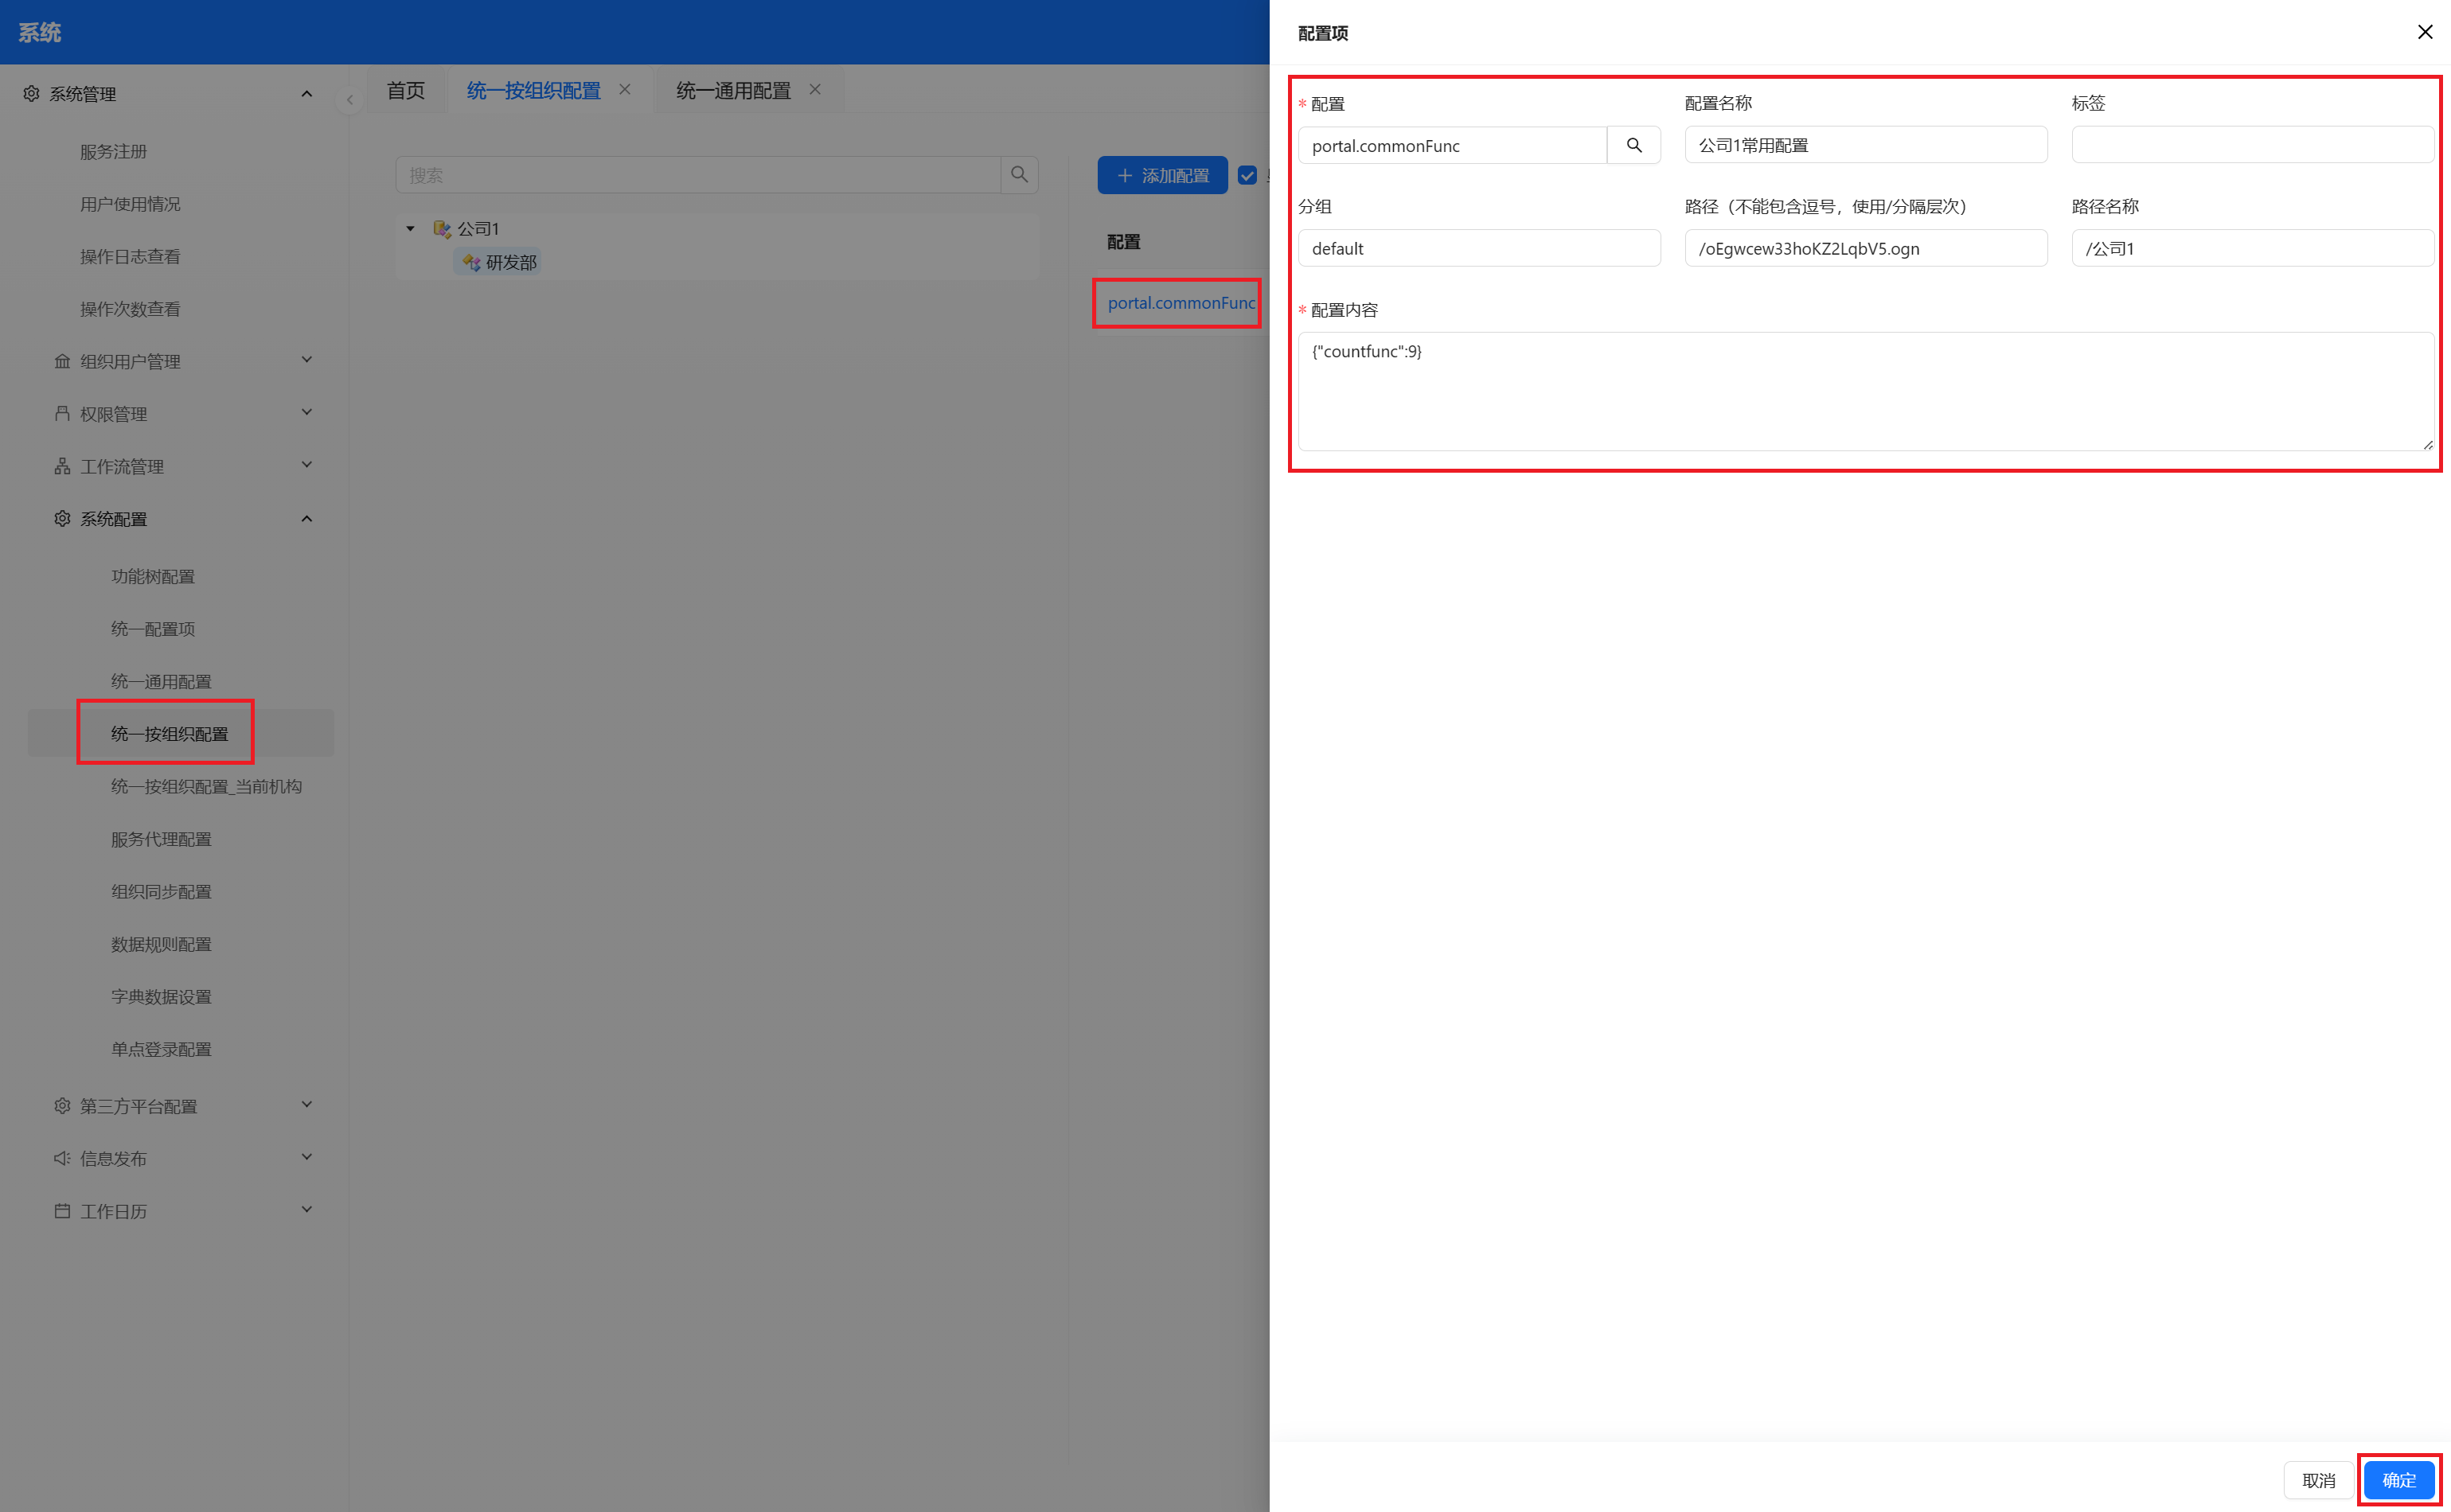The image size is (2451, 1512).
Task: Open 统一通用配置 sidebar menu item
Action: [x=161, y=681]
